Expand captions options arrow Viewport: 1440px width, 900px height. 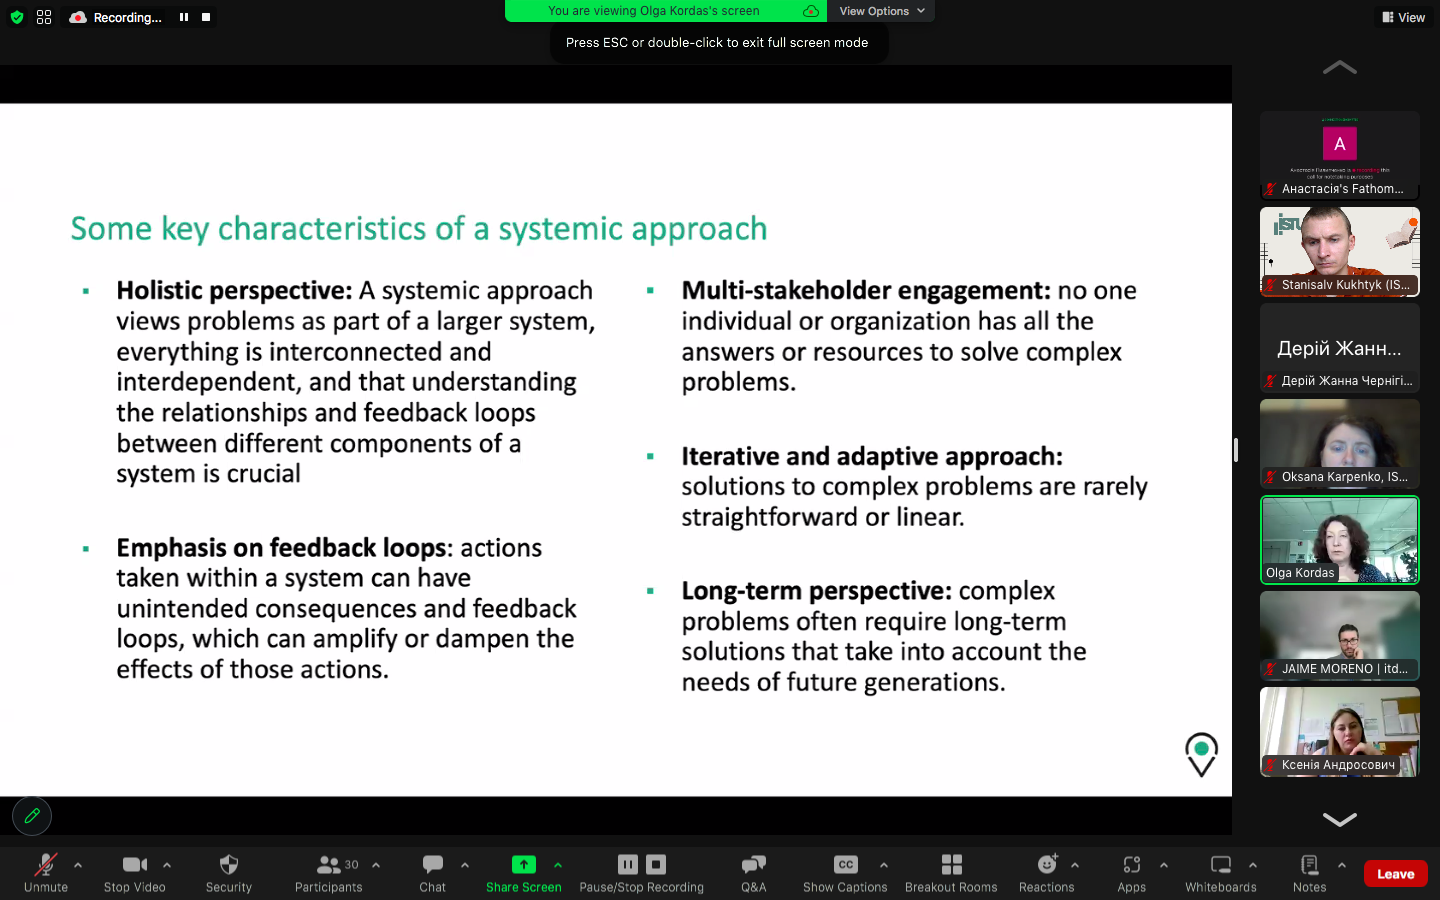pos(884,865)
